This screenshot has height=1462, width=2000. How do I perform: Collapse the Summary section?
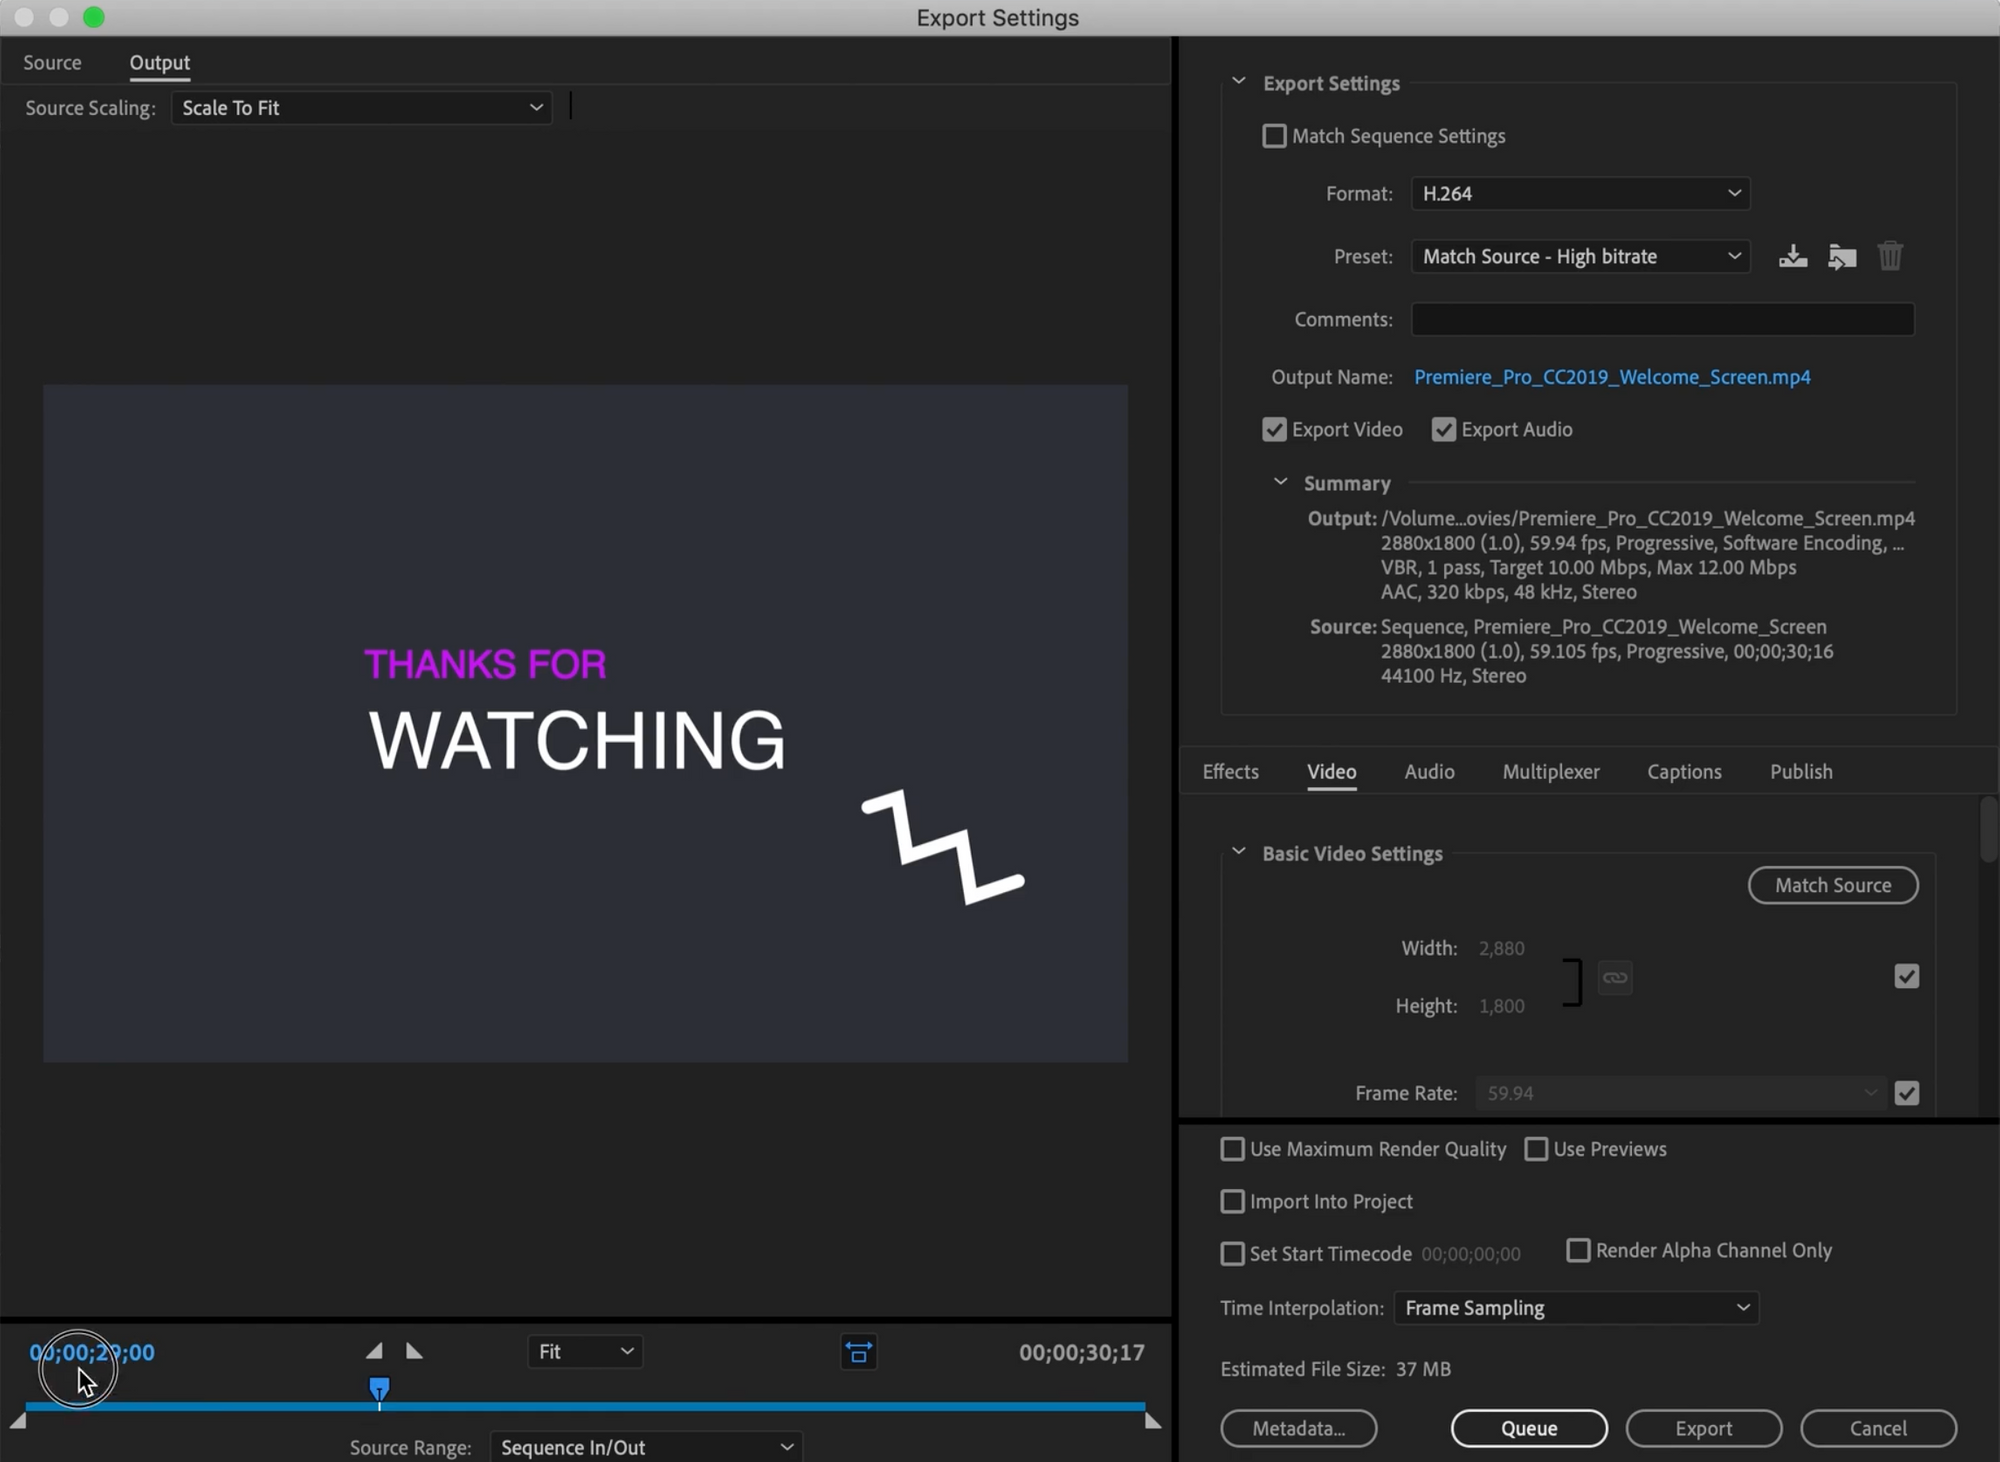(x=1280, y=483)
